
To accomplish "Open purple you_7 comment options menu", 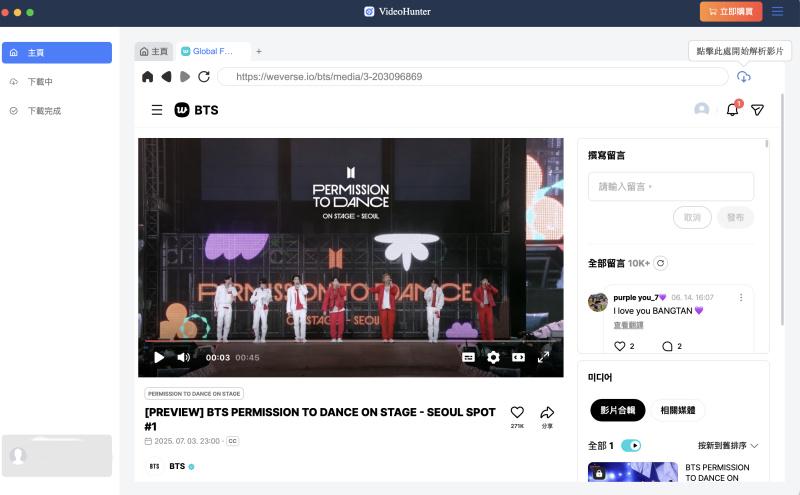I will click(741, 298).
